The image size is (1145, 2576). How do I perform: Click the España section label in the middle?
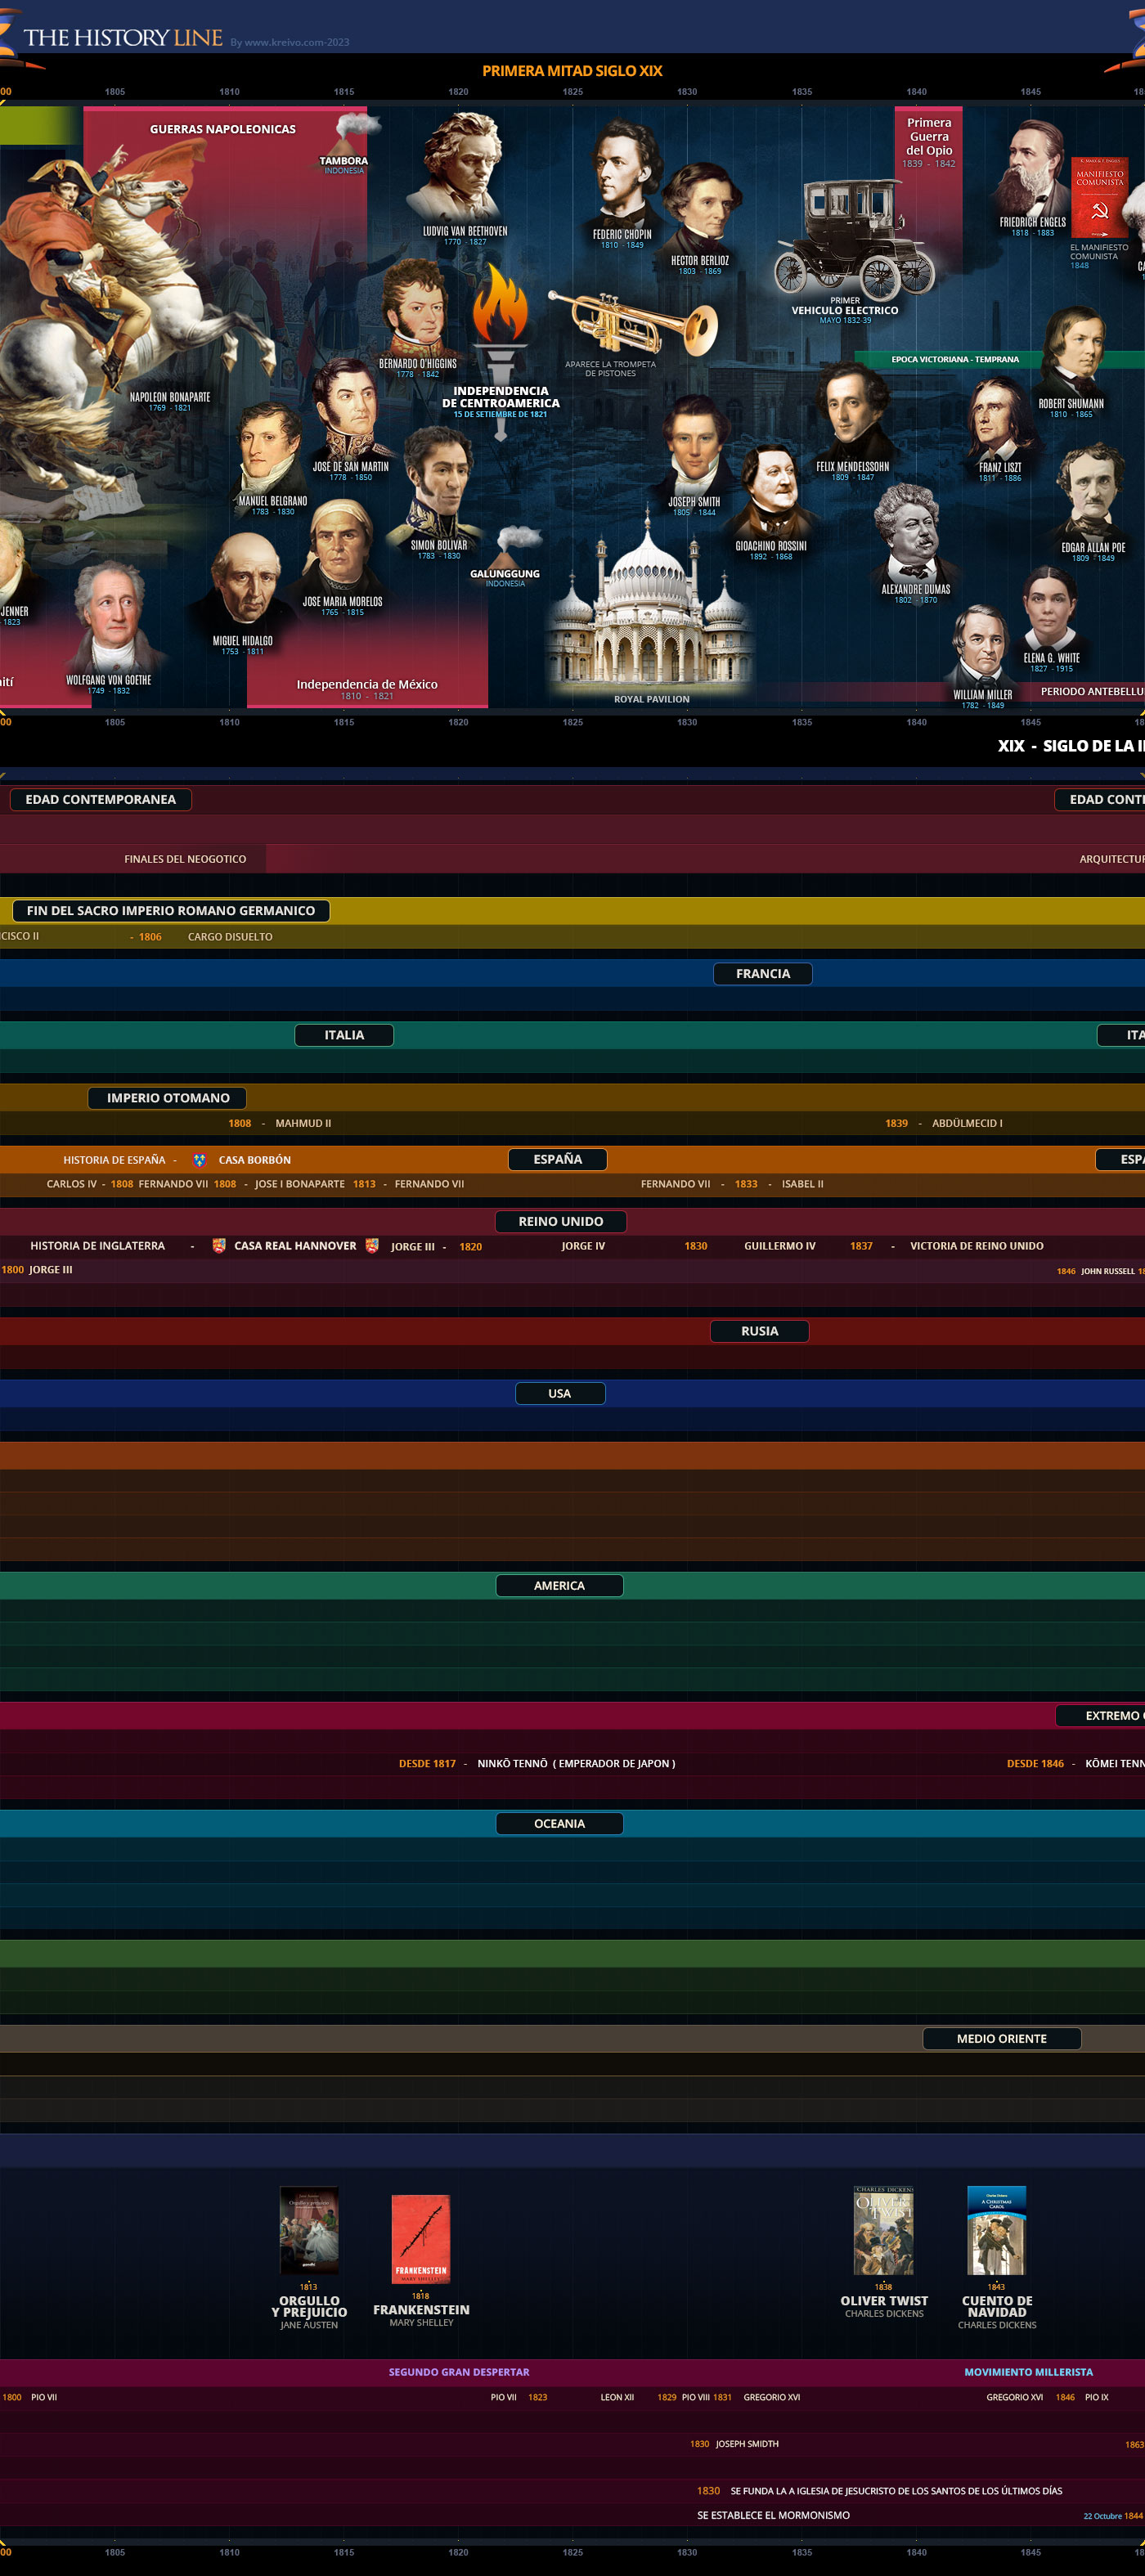(x=557, y=1159)
